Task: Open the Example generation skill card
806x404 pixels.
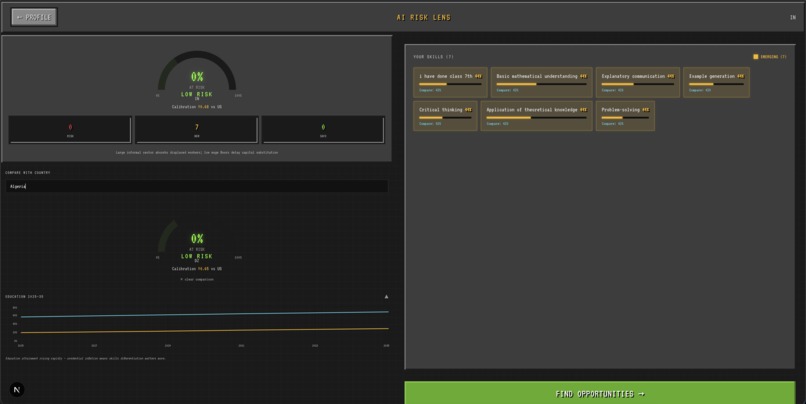Action: pyautogui.click(x=716, y=82)
